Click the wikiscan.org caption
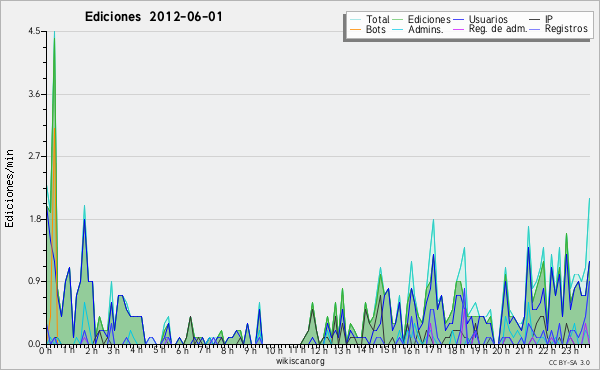 pyautogui.click(x=300, y=361)
